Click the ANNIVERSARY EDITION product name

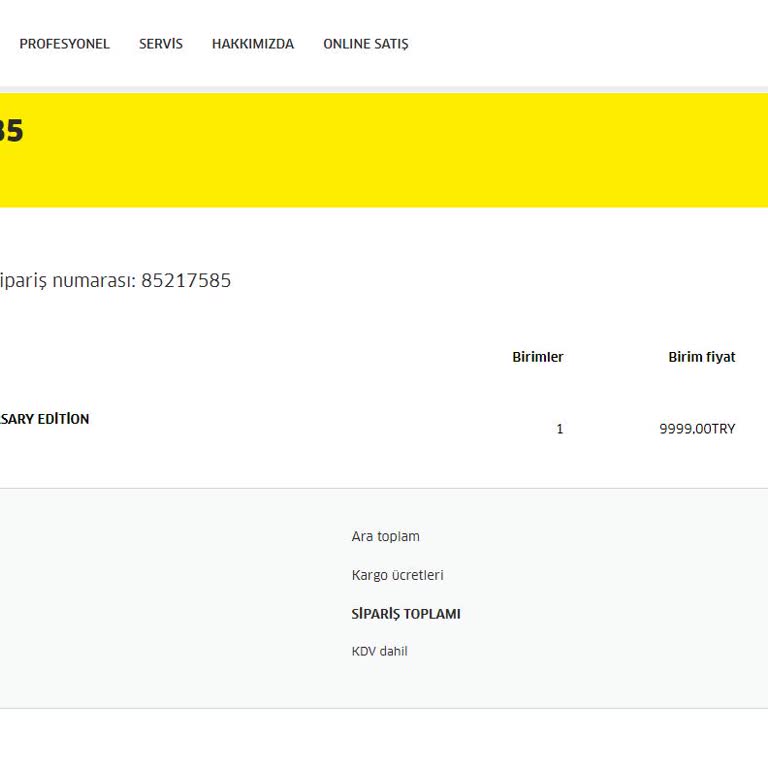click(x=44, y=419)
